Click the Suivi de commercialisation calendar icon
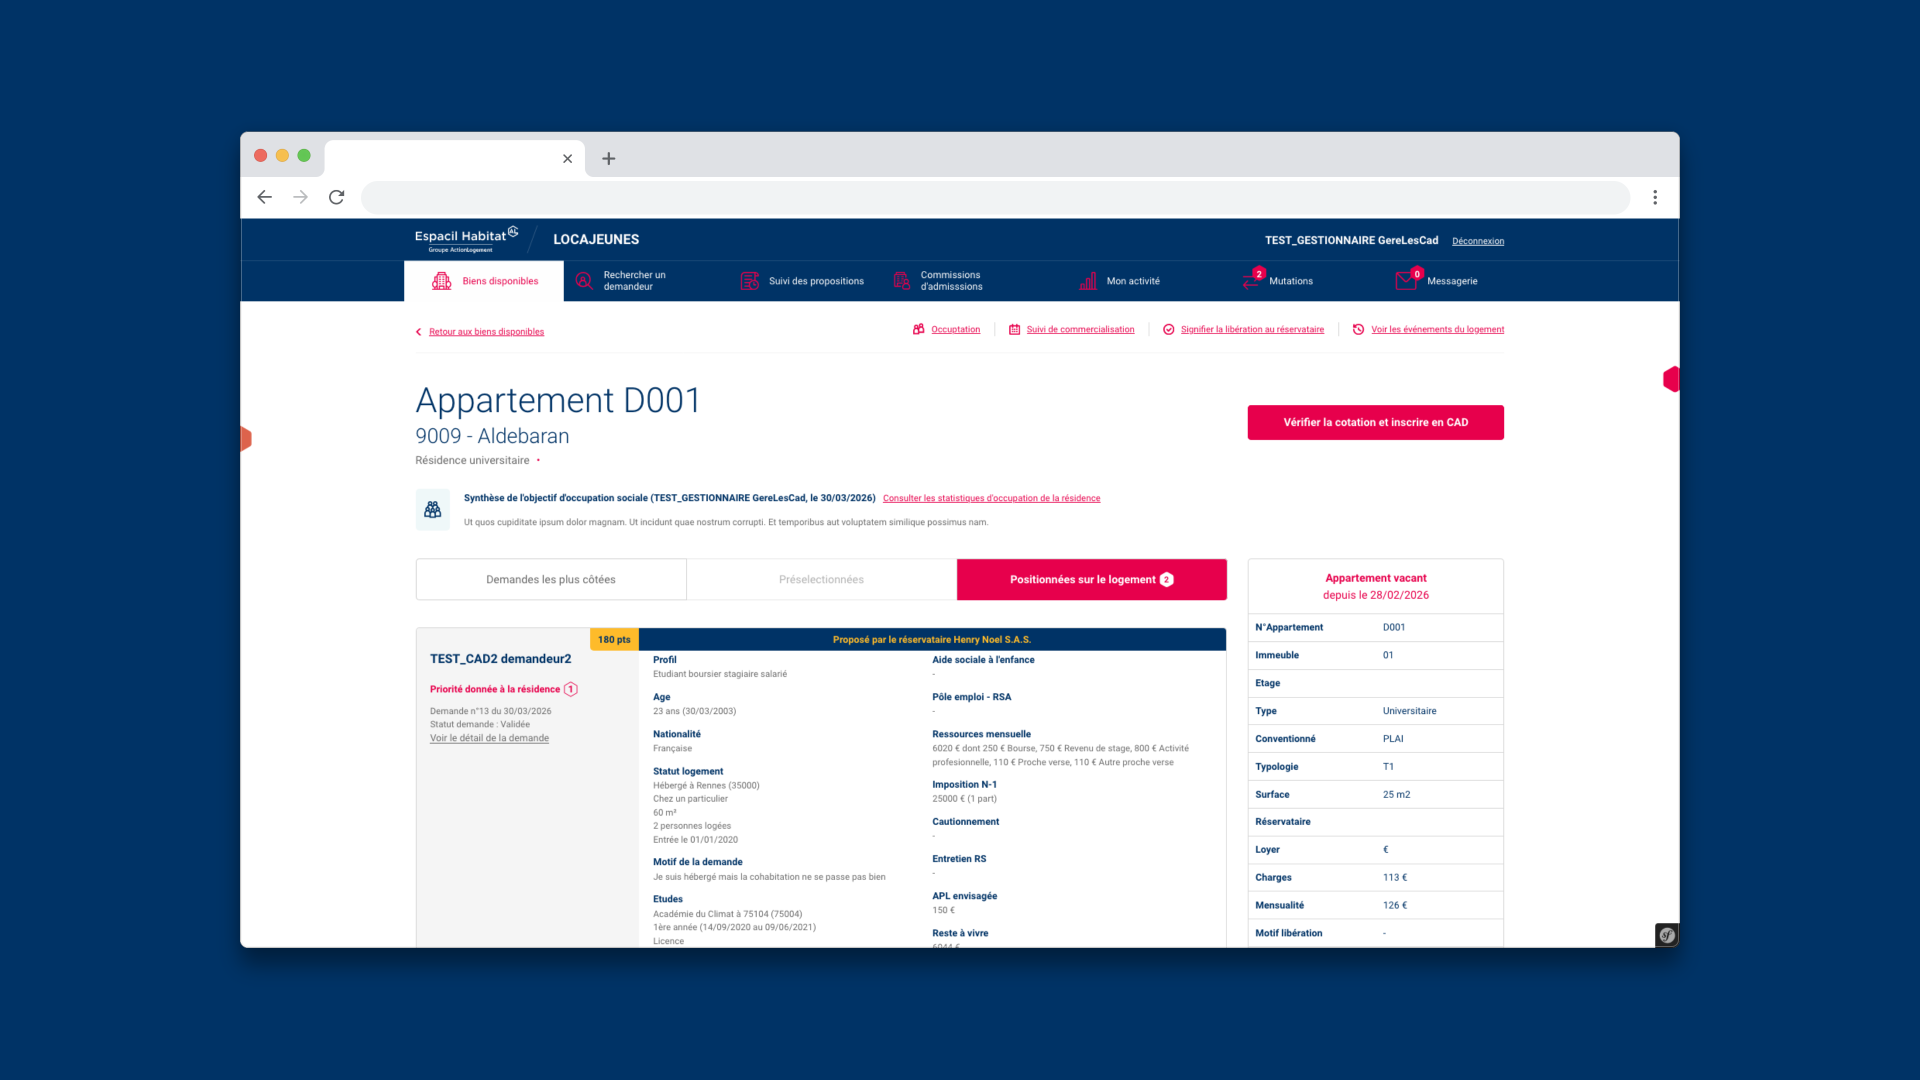1920x1080 pixels. tap(1013, 329)
